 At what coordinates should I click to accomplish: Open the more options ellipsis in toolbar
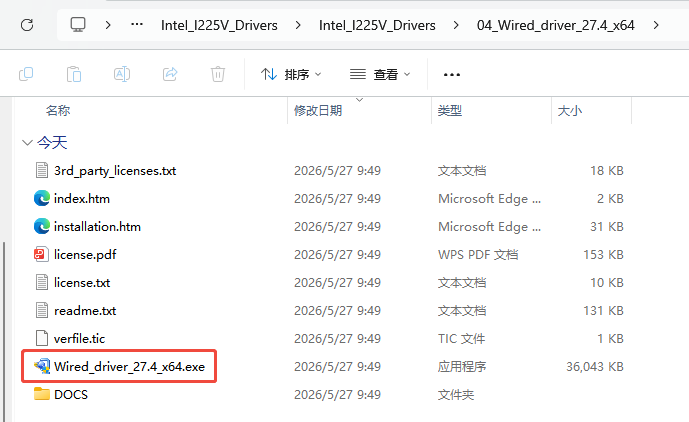pos(452,75)
